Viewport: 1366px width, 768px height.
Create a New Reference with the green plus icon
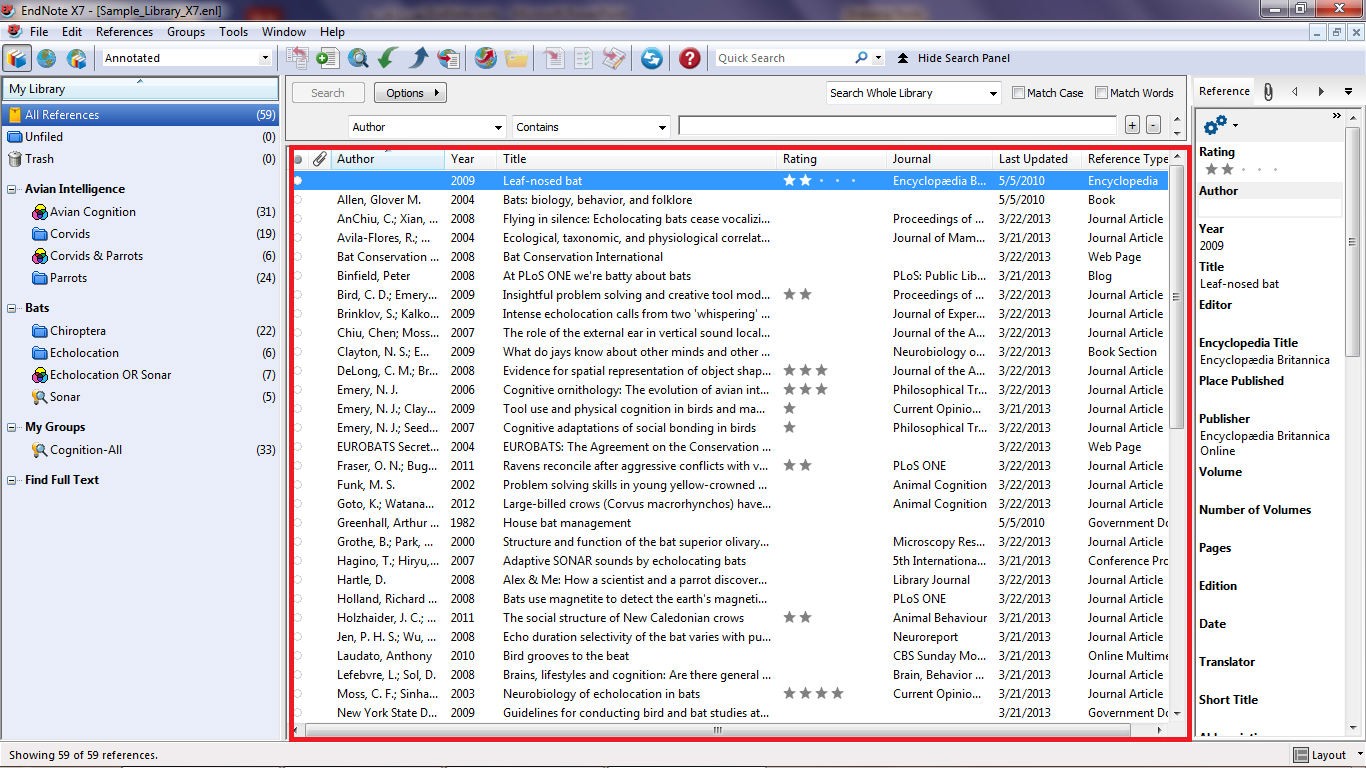point(327,58)
